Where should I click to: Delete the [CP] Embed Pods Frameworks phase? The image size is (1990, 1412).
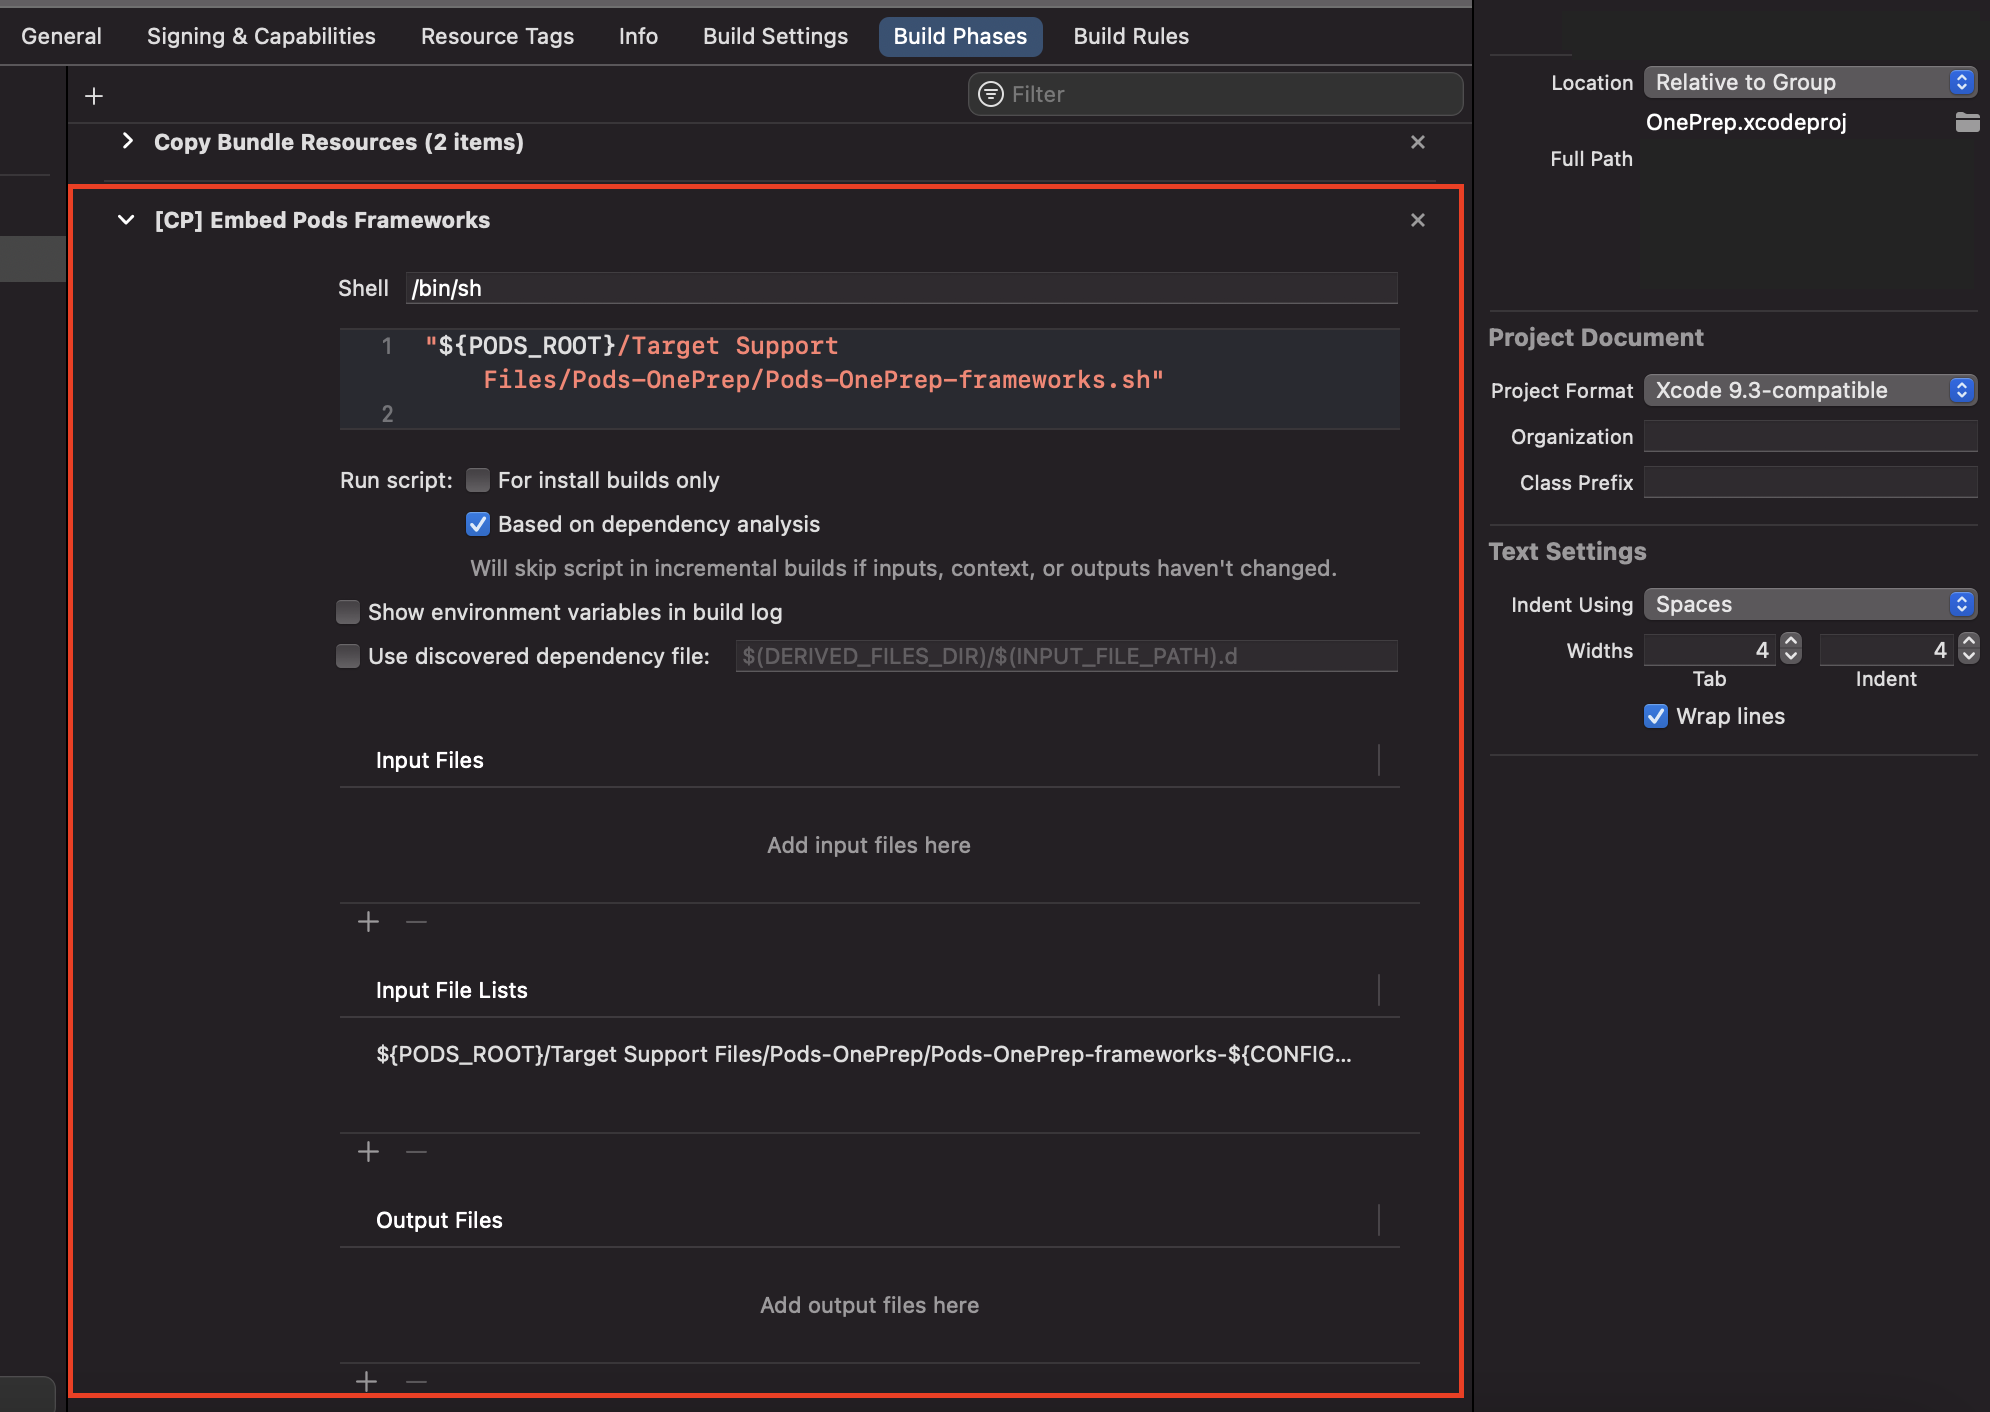pos(1417,220)
